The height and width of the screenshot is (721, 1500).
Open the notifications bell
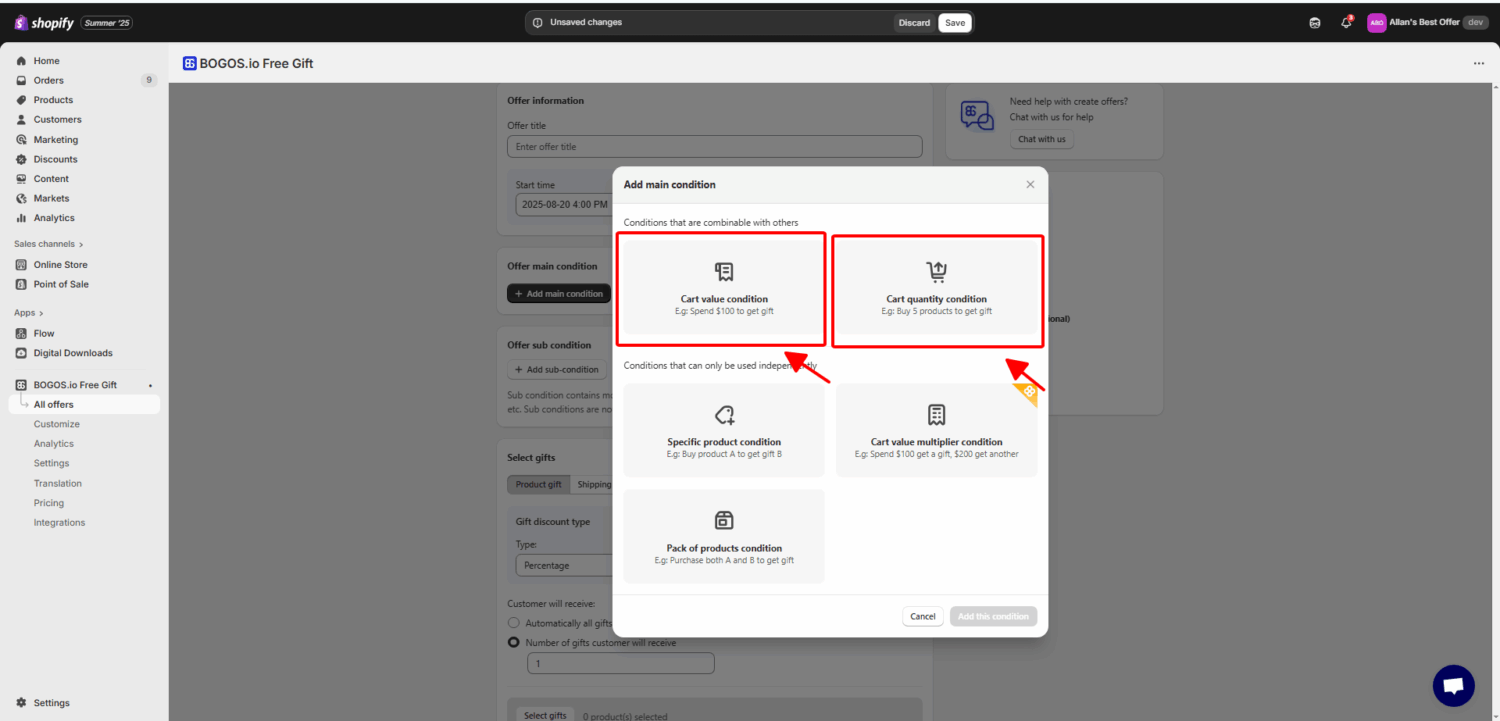tap(1346, 22)
